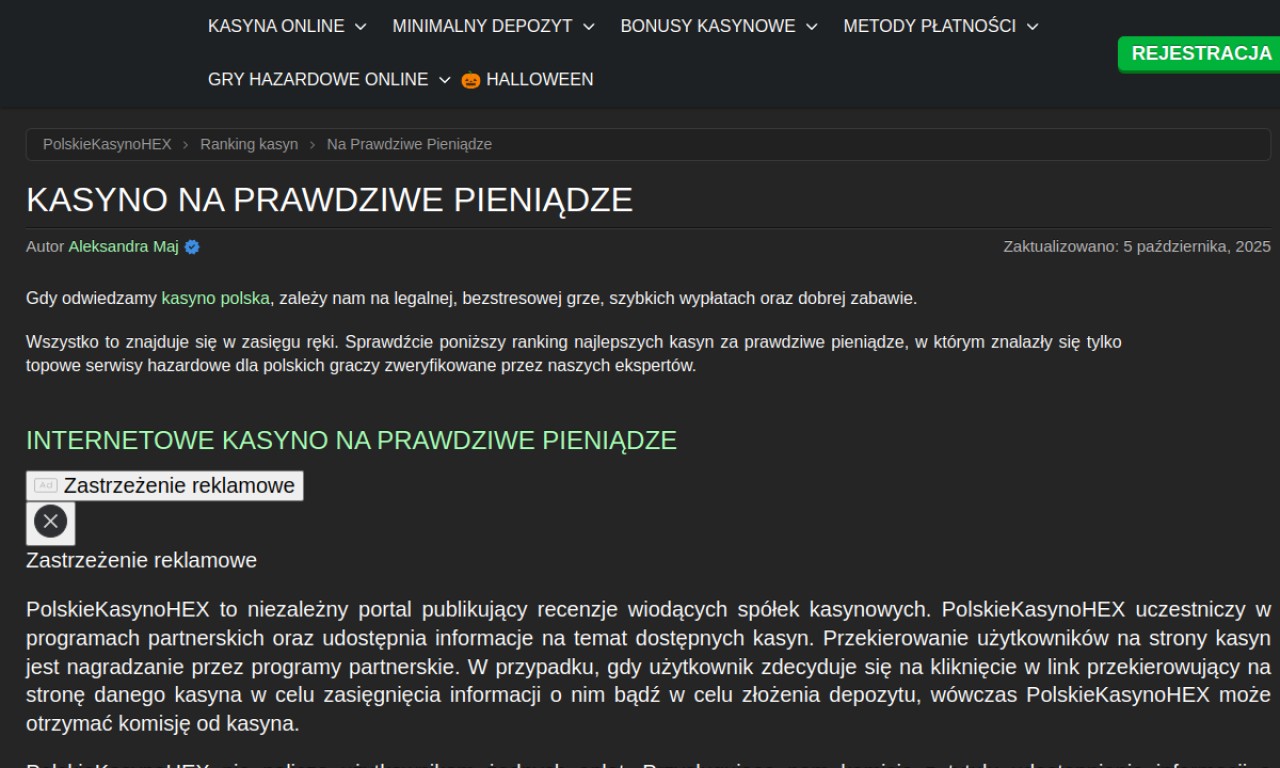Screen dimensions: 1280x768
Task: Go to the BONUSY KASYNOWE menu item
Action: coord(707,27)
